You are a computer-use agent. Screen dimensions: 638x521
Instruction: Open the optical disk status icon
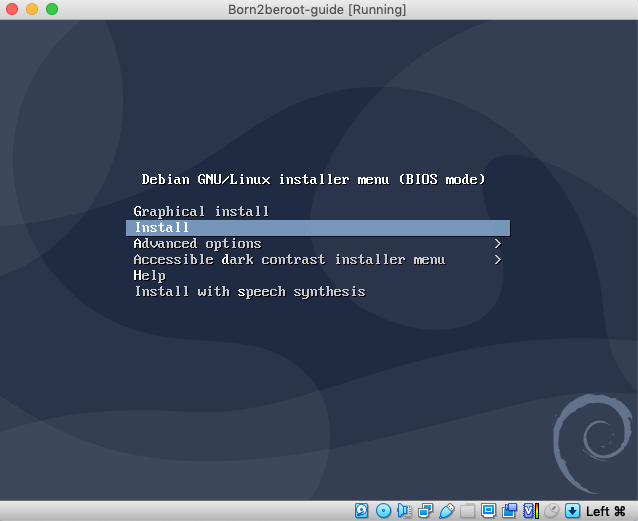[x=383, y=510]
